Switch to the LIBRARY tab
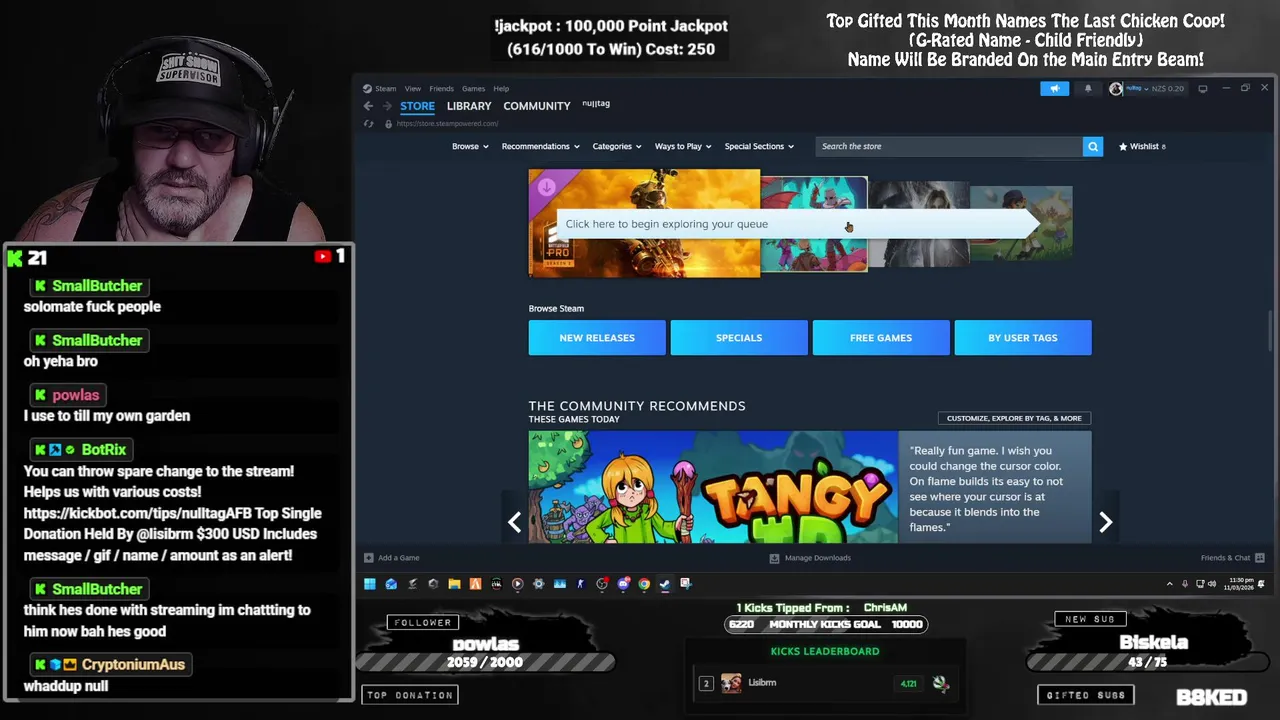 click(x=469, y=106)
